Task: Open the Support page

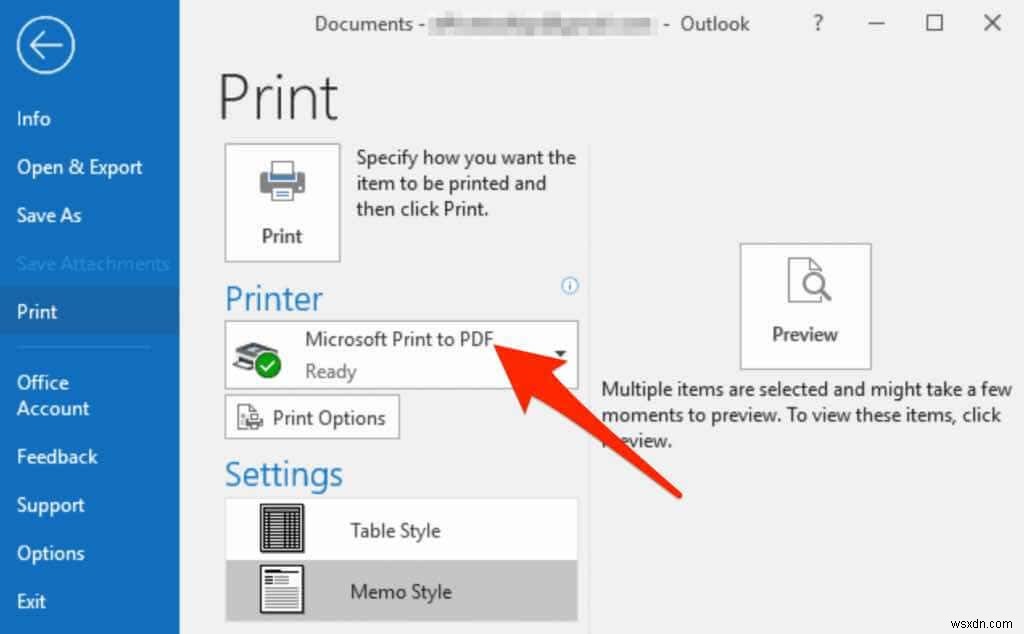Action: pyautogui.click(x=50, y=505)
